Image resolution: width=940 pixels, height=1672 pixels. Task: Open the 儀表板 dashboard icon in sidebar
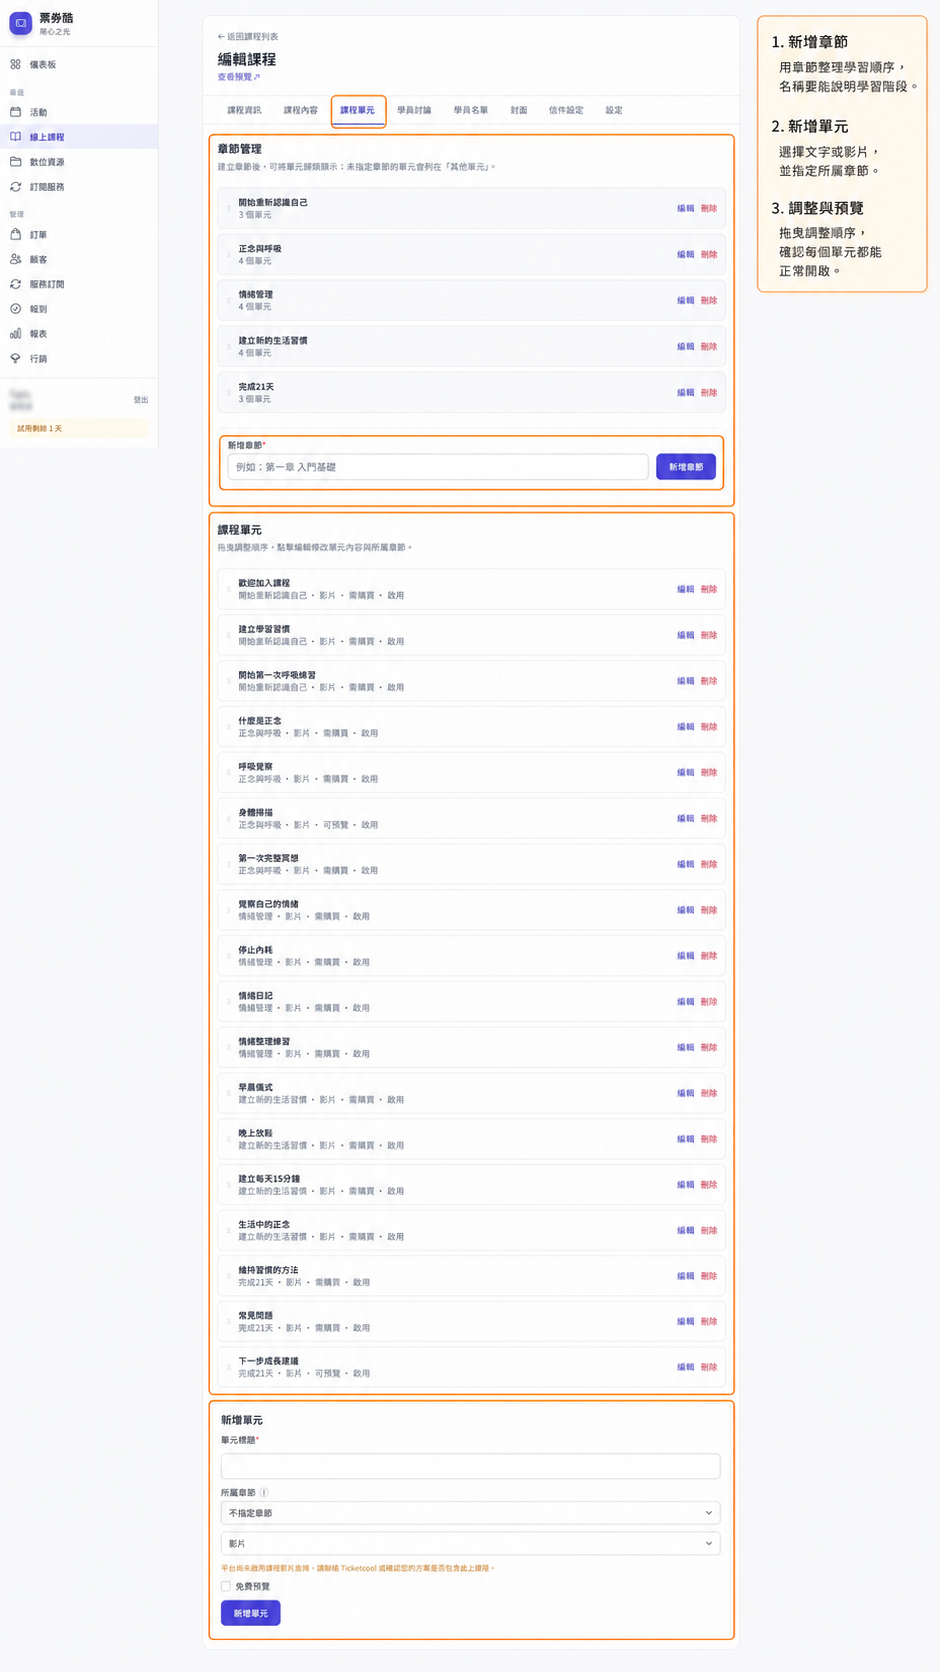(x=15, y=64)
